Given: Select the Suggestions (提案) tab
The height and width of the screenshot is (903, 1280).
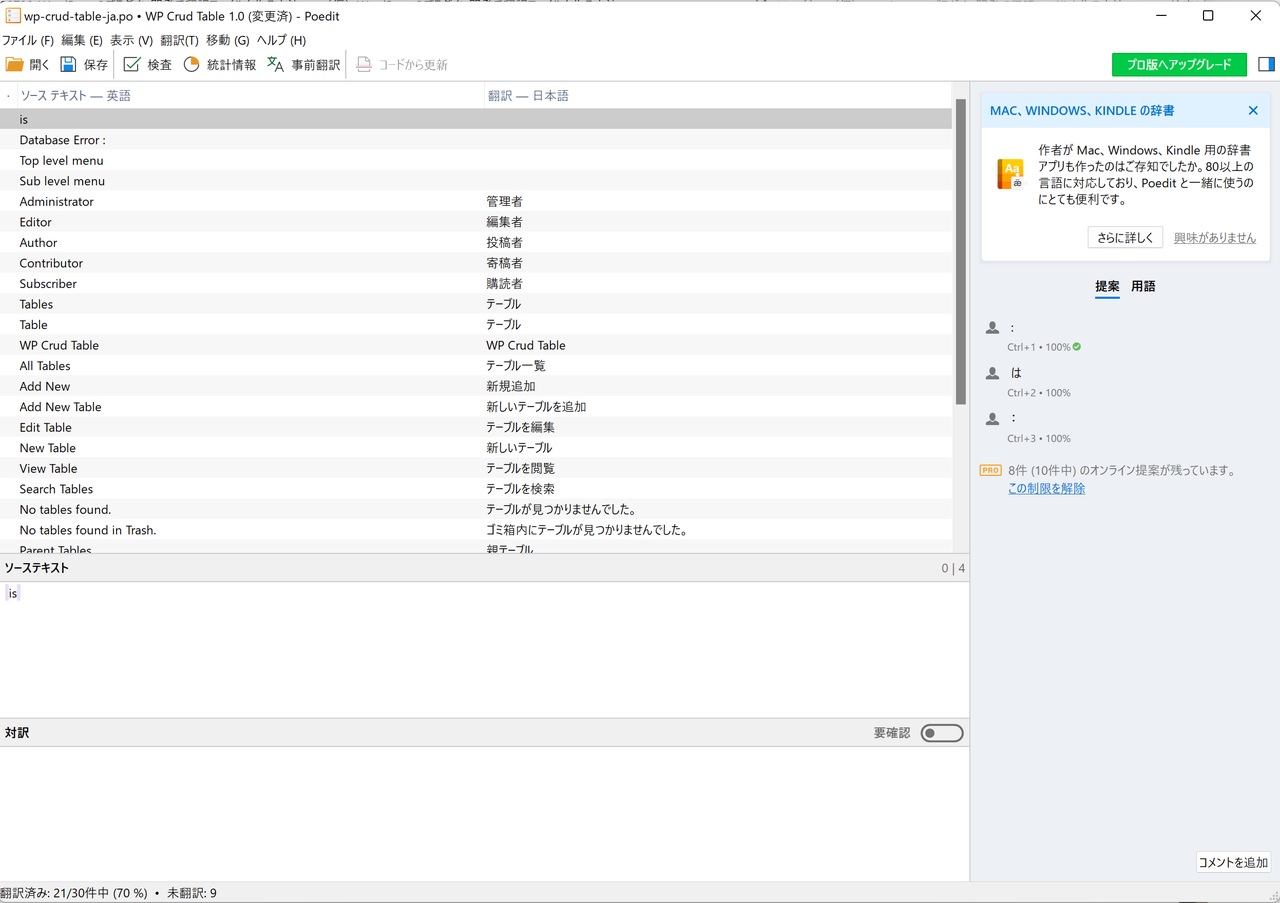Looking at the screenshot, I should pyautogui.click(x=1107, y=287).
